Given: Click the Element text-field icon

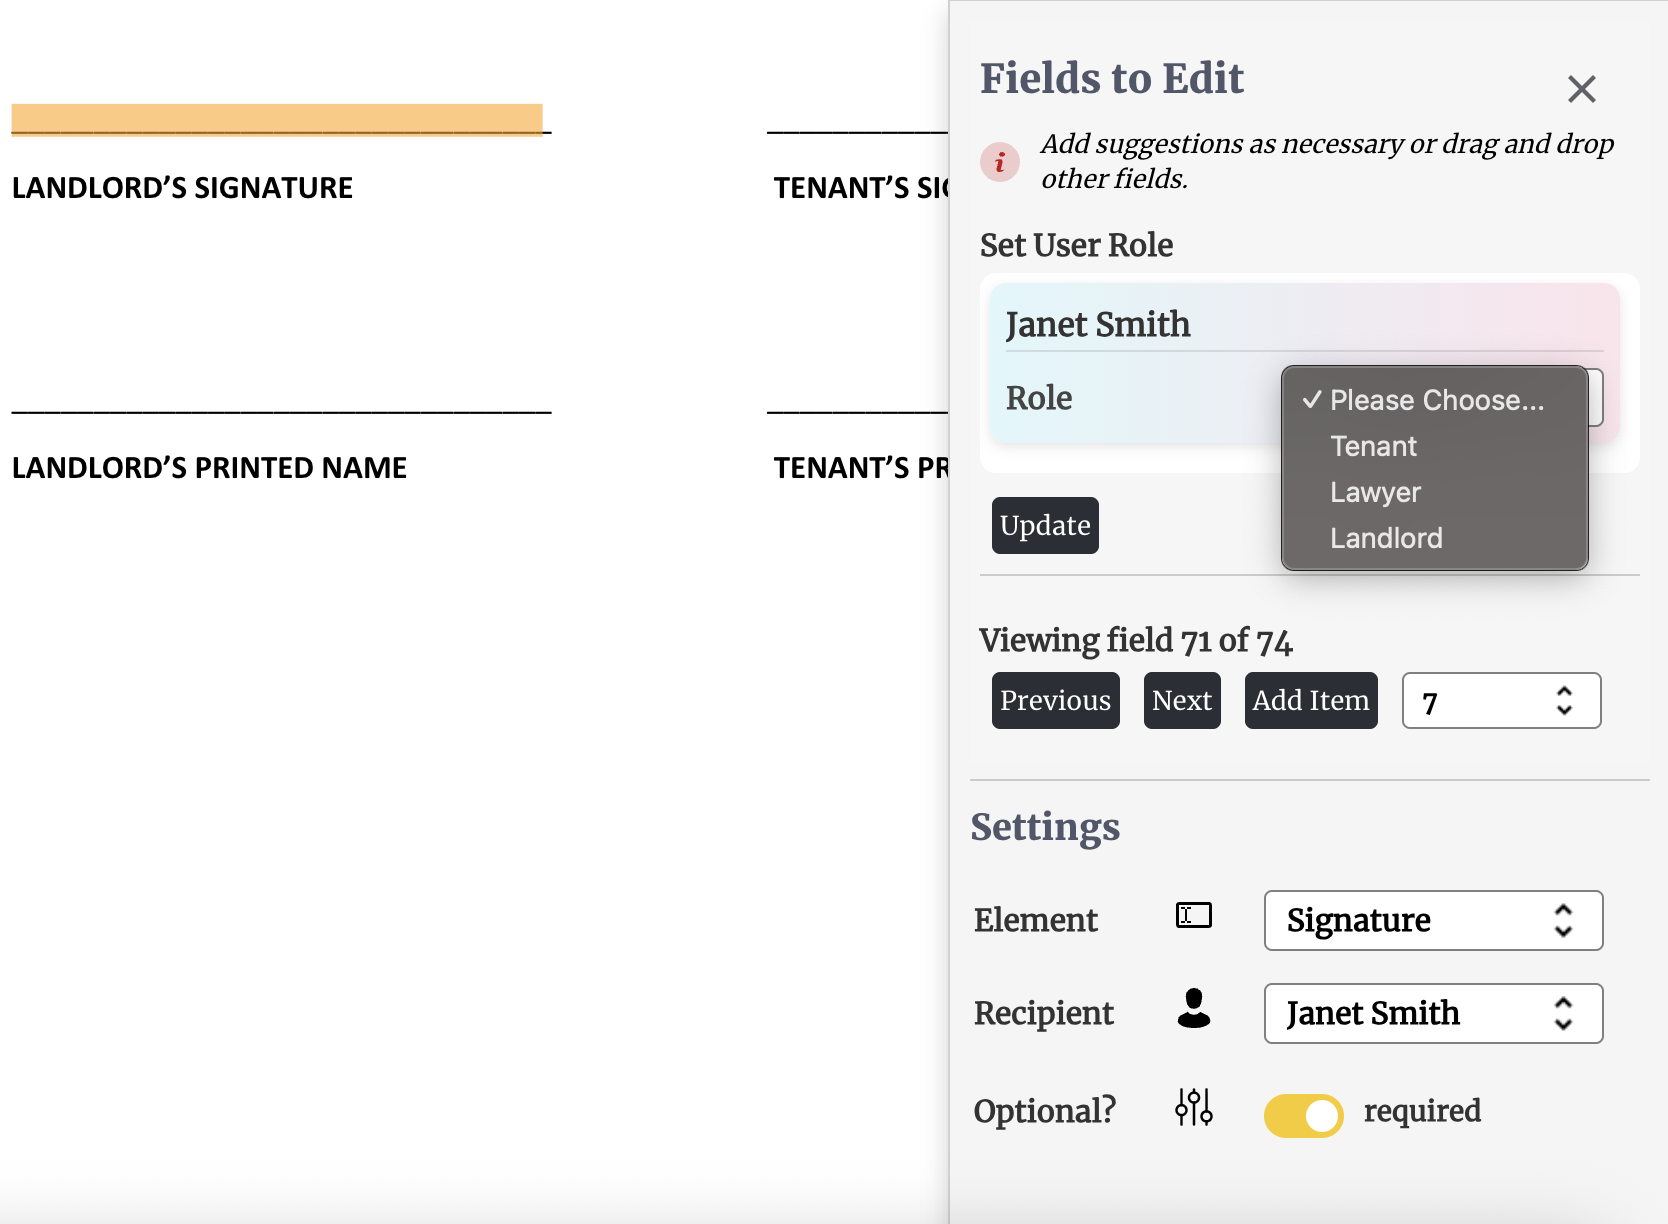Looking at the screenshot, I should pyautogui.click(x=1193, y=915).
